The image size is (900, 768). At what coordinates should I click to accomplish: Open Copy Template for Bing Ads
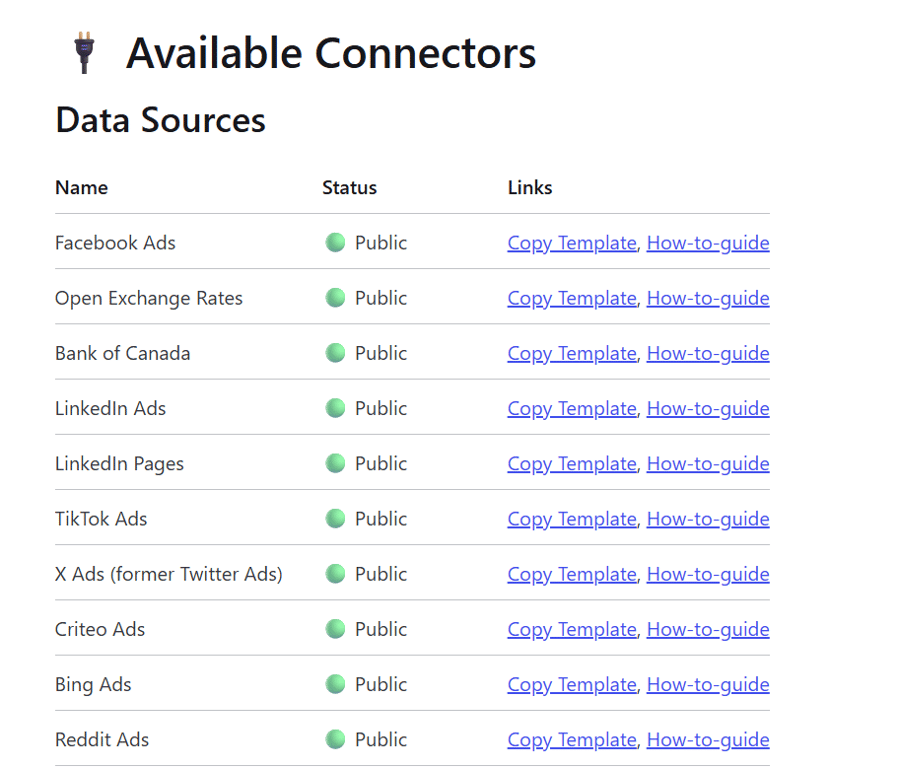[x=572, y=685]
